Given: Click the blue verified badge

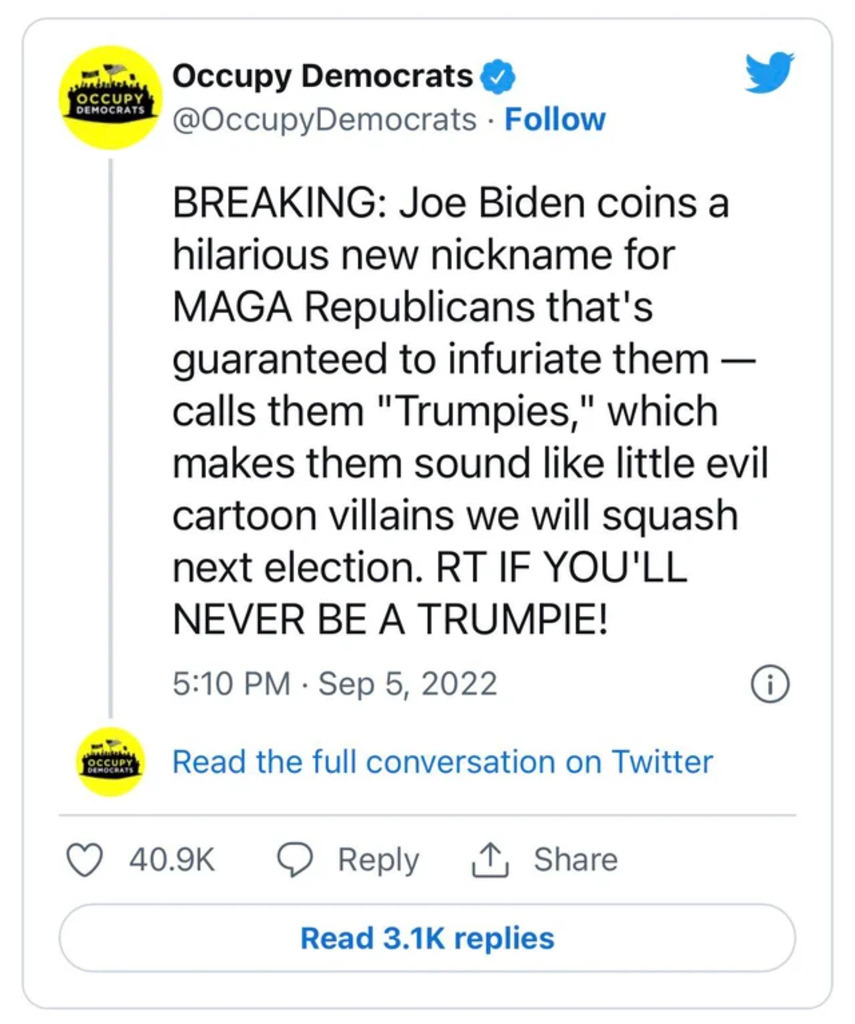Looking at the screenshot, I should click(498, 75).
